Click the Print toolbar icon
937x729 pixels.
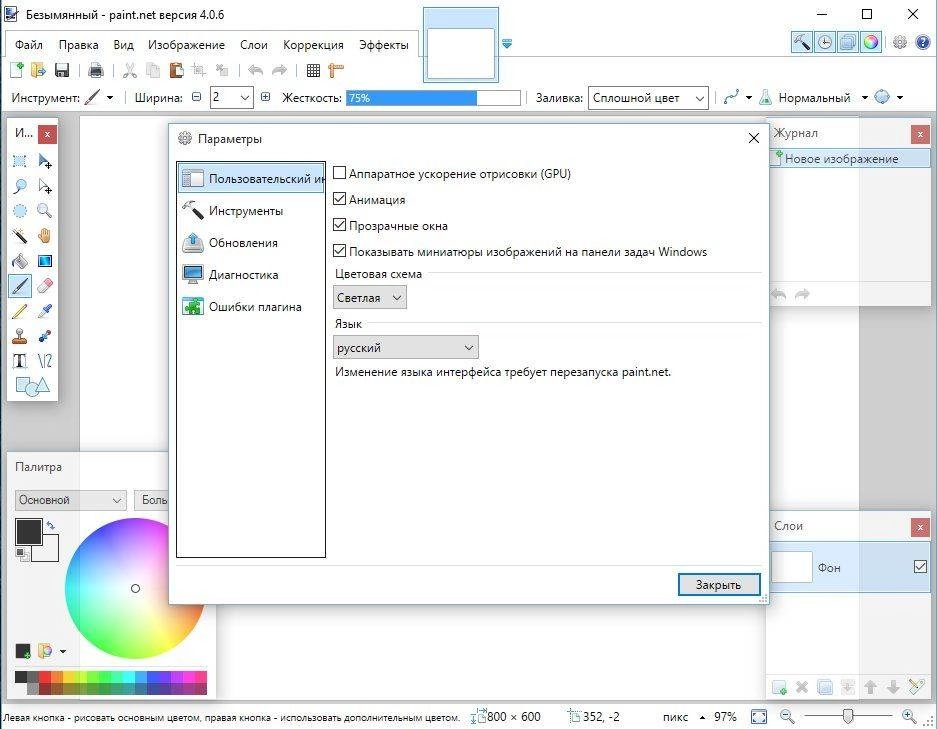pyautogui.click(x=96, y=71)
